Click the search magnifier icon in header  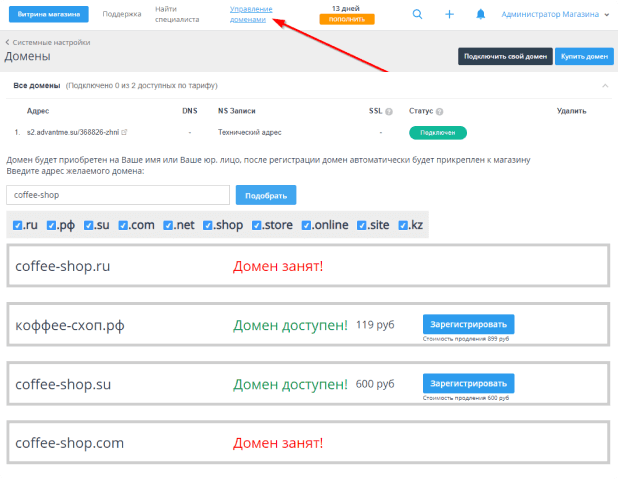[x=417, y=15]
